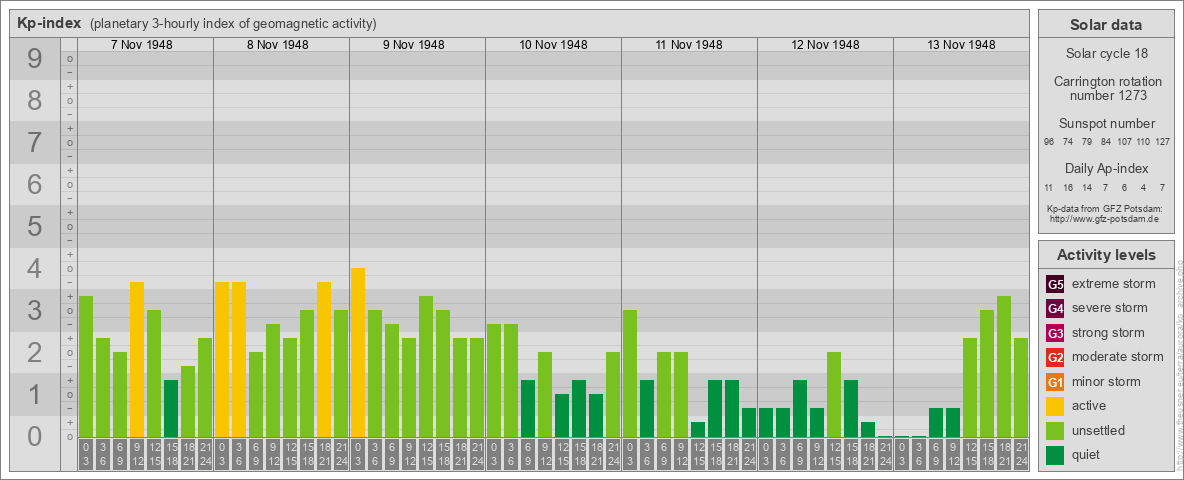Image resolution: width=1184 pixels, height=480 pixels.
Task: Click daily Ap-index value 16
Action: [1068, 187]
